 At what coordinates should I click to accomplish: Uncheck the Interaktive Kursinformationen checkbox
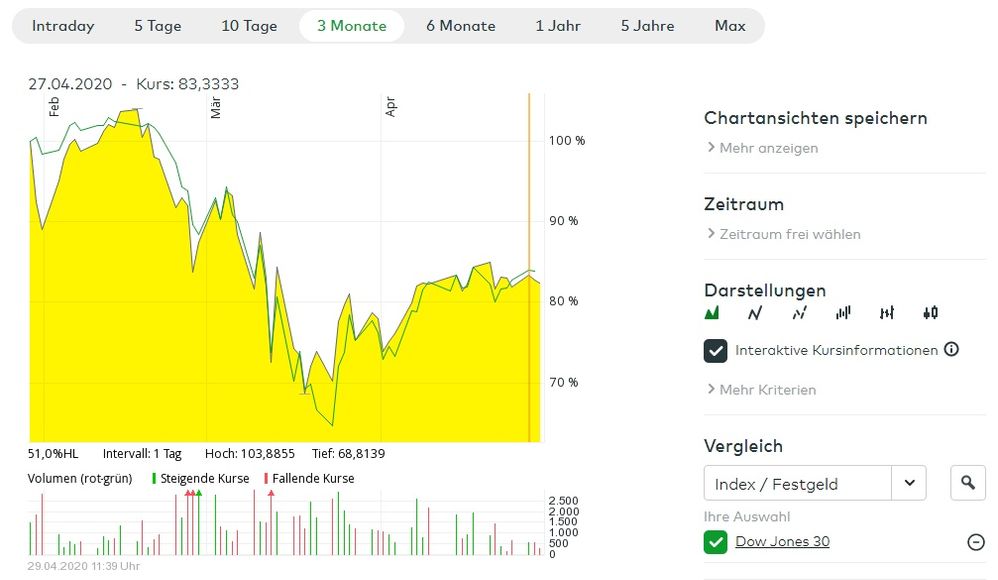[x=715, y=351]
